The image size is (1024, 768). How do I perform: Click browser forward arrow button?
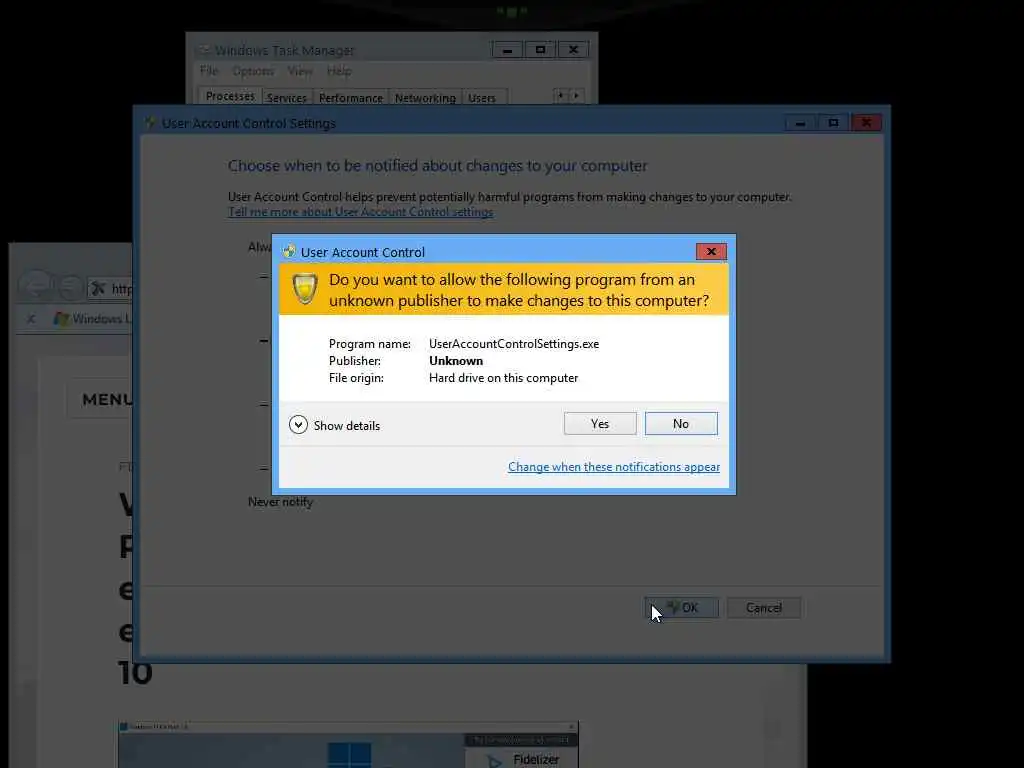pyautogui.click(x=70, y=287)
